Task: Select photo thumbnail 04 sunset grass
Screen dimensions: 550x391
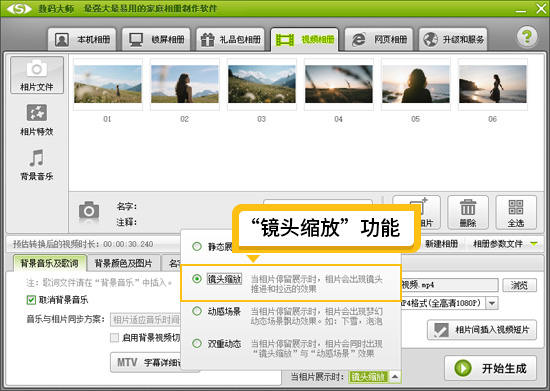Action: pyautogui.click(x=338, y=85)
